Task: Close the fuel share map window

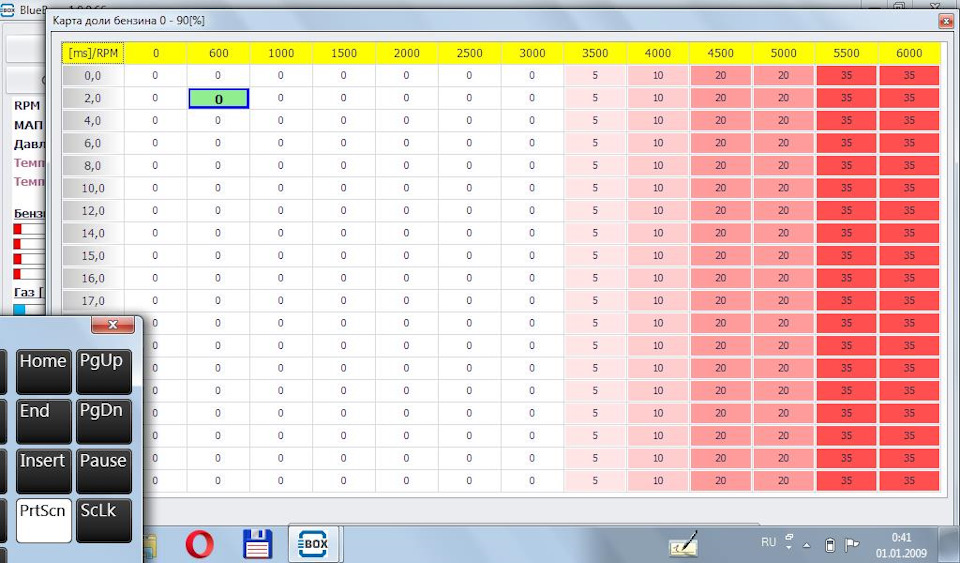Action: pyautogui.click(x=946, y=21)
